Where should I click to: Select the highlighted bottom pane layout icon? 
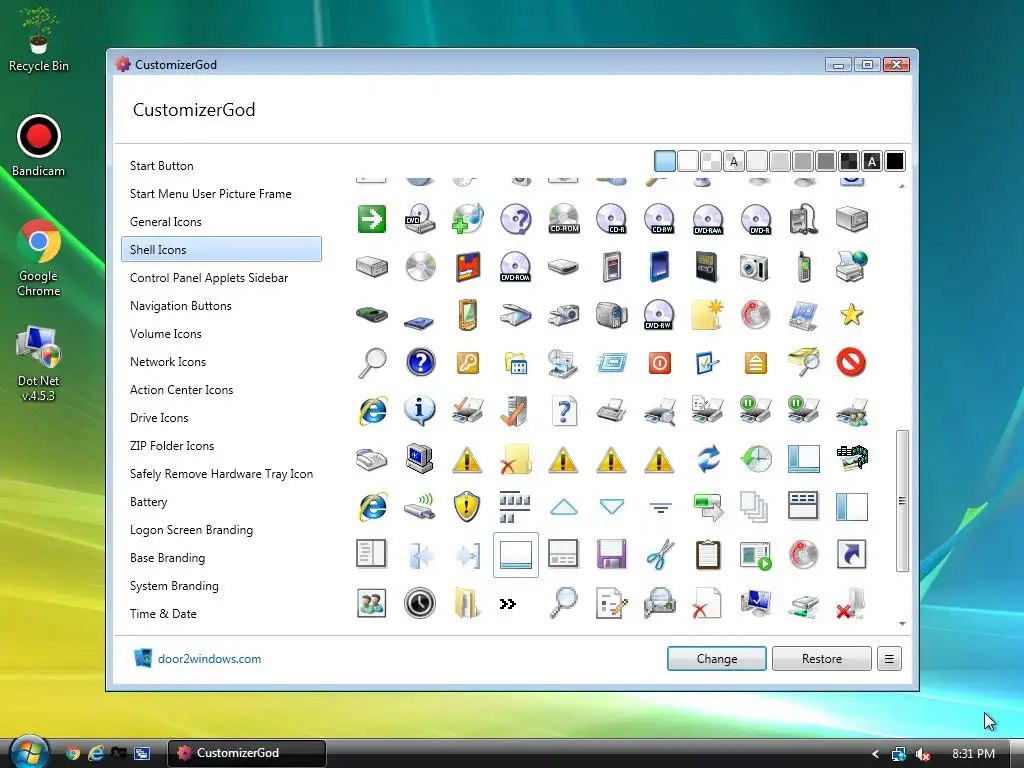pyautogui.click(x=515, y=555)
